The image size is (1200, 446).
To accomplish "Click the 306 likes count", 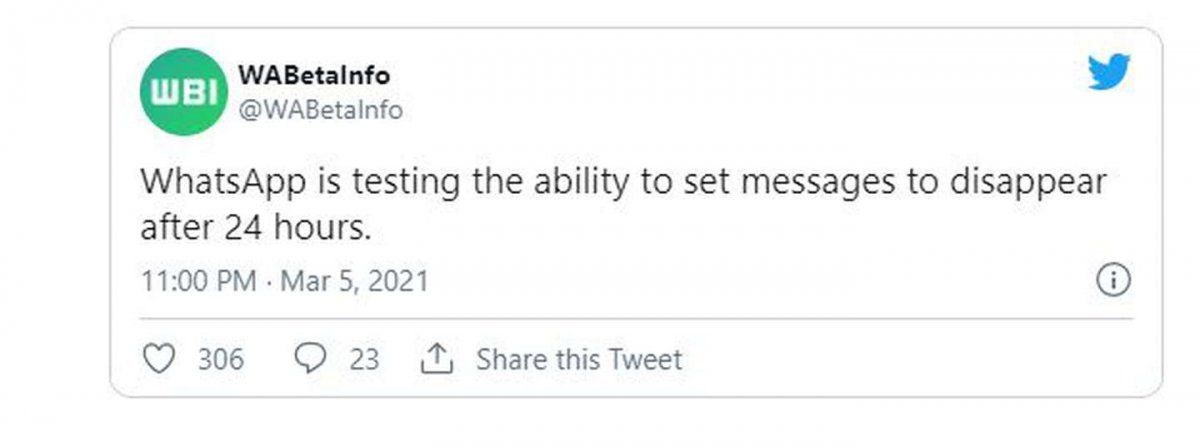I will click(x=220, y=359).
